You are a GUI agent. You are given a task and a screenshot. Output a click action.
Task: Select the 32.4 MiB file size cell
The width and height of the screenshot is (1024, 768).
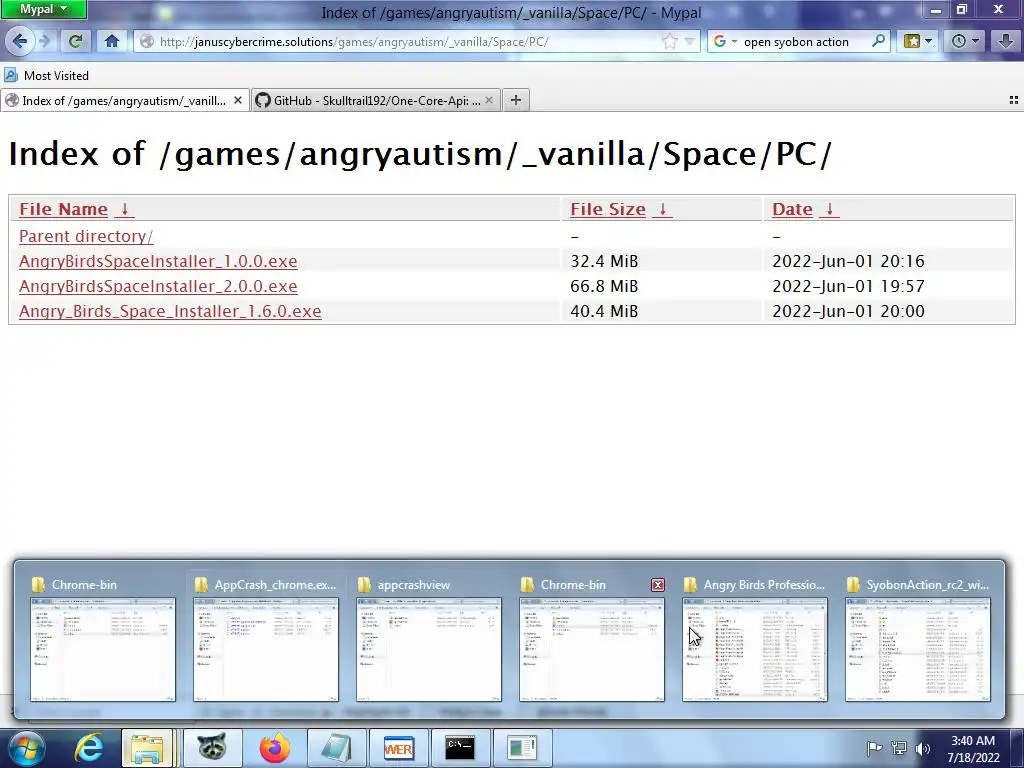(x=604, y=261)
